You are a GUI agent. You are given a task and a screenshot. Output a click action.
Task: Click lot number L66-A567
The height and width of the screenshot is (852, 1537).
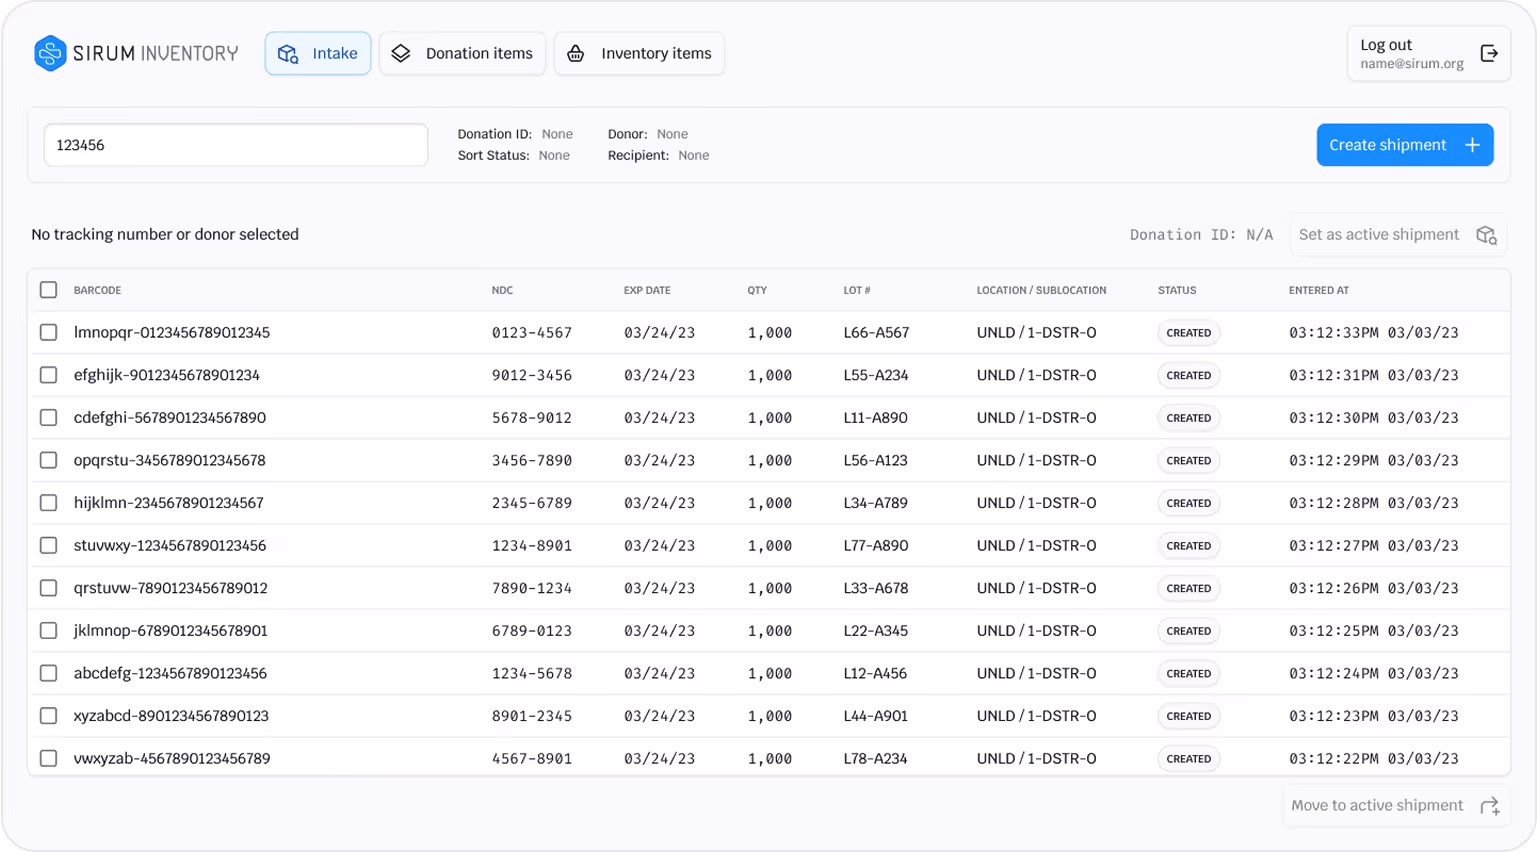pyautogui.click(x=876, y=332)
